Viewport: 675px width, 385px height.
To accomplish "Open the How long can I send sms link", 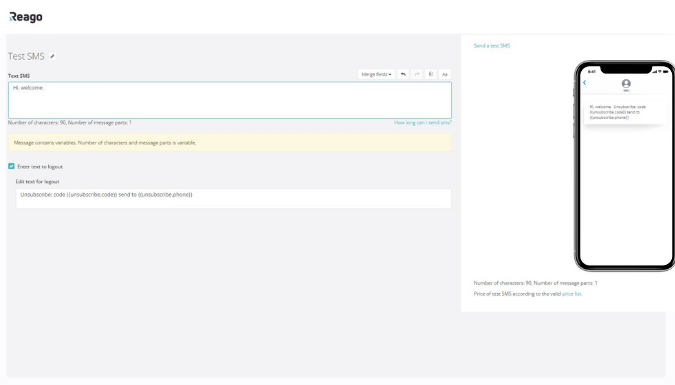I will click(x=423, y=123).
